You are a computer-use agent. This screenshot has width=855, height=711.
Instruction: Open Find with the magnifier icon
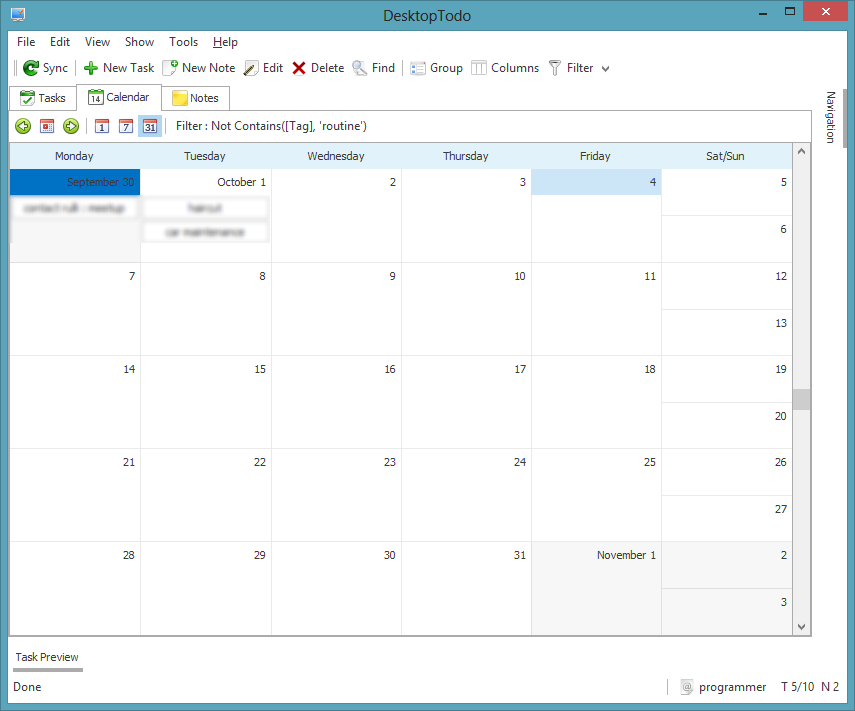click(x=374, y=68)
